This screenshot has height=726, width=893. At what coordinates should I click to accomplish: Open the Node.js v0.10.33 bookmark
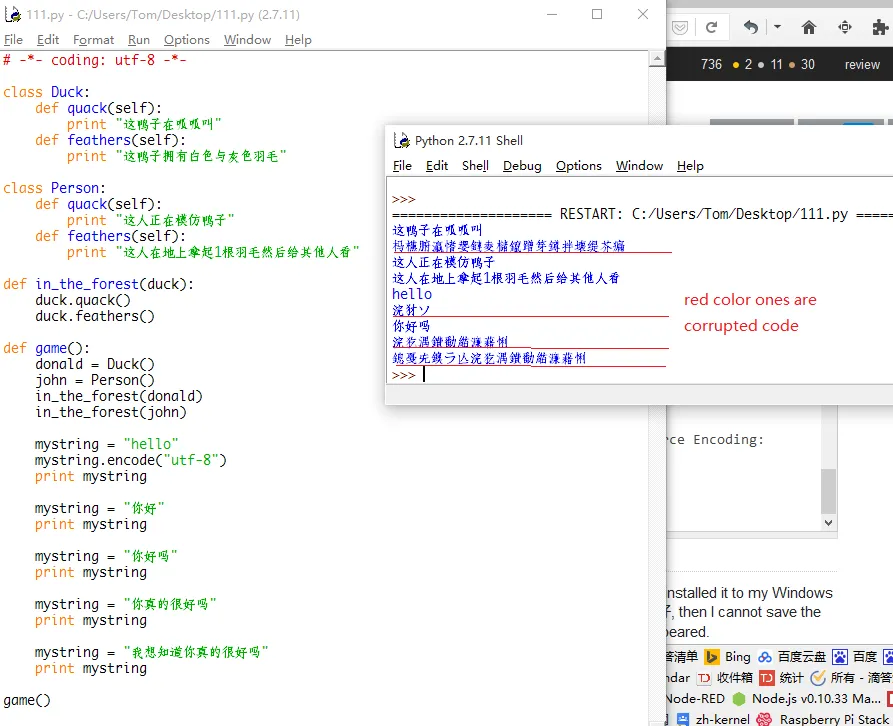click(x=806, y=699)
